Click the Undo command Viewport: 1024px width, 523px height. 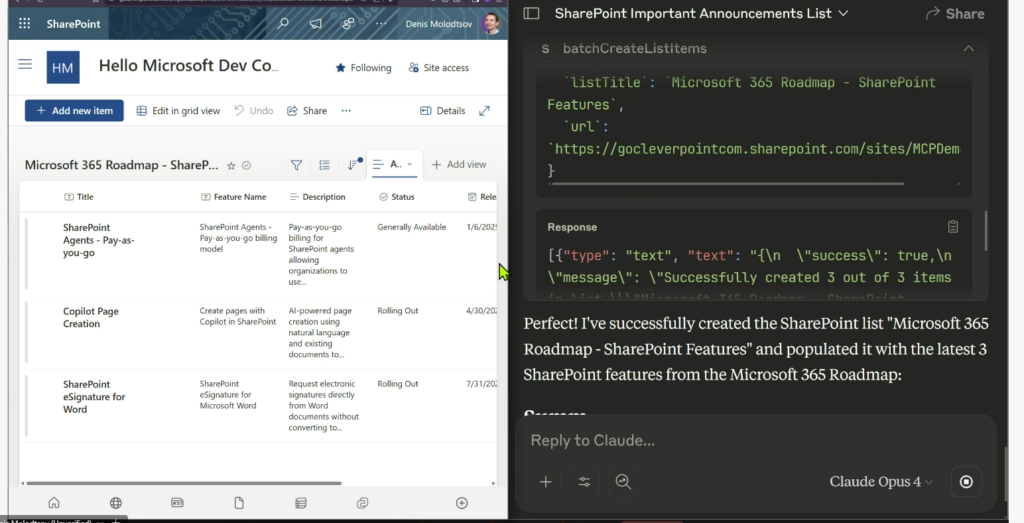tap(253, 111)
